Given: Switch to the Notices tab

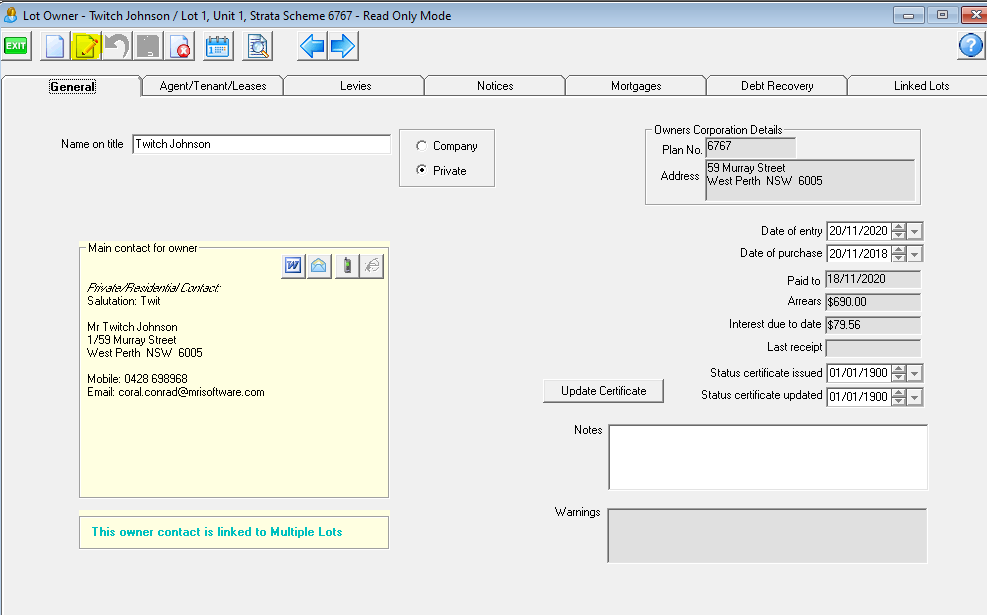Looking at the screenshot, I should point(495,86).
